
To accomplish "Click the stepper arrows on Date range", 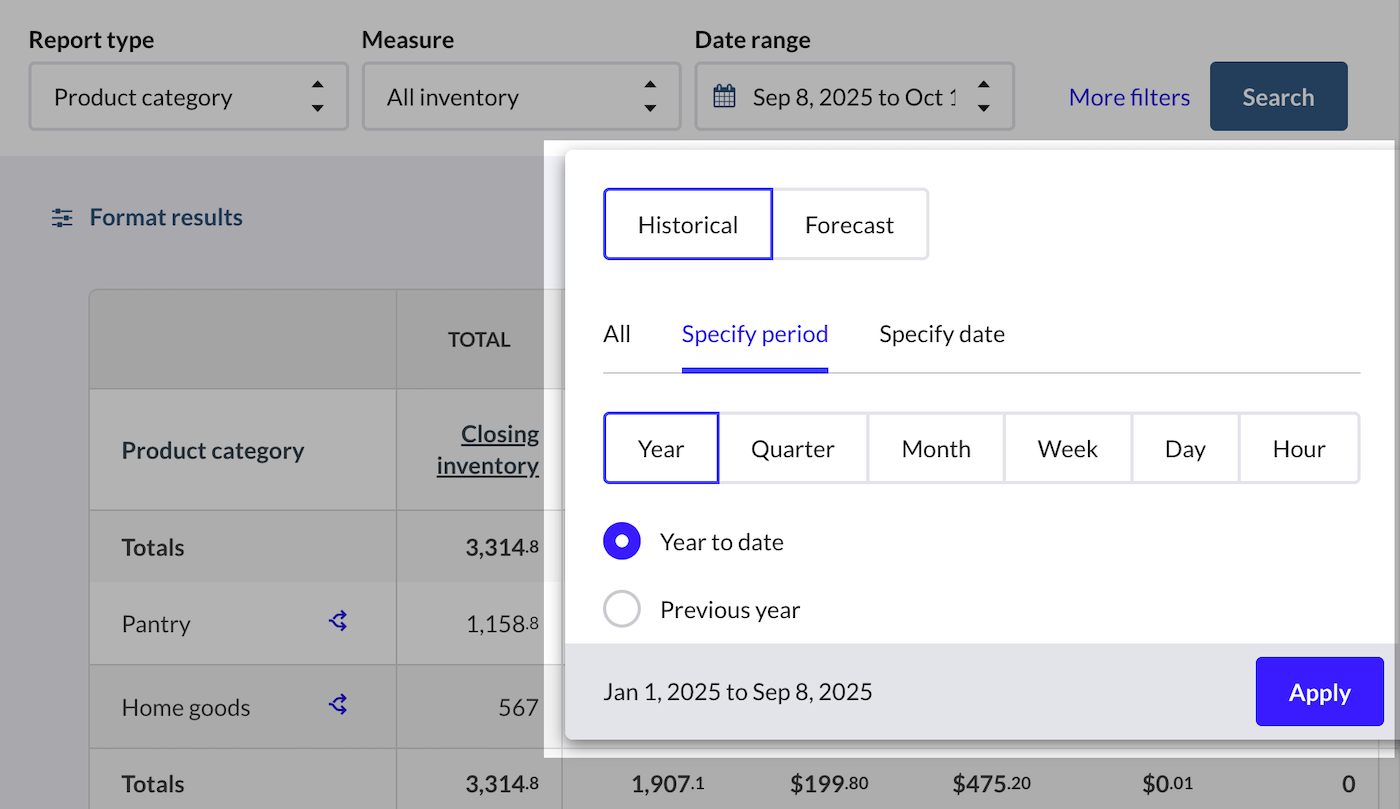I will coord(984,96).
